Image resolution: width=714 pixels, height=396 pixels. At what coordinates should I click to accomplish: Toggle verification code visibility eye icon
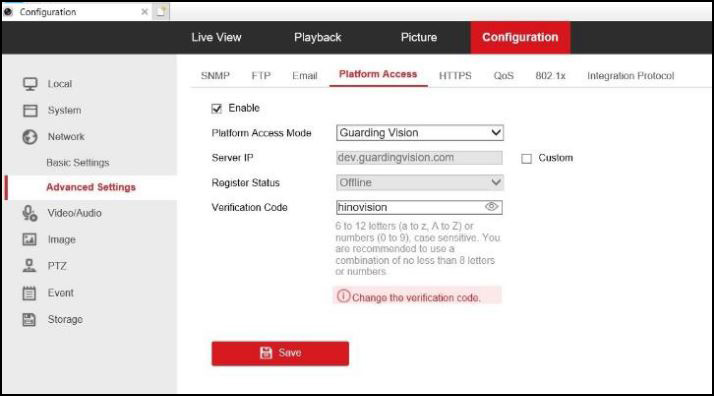coord(491,207)
